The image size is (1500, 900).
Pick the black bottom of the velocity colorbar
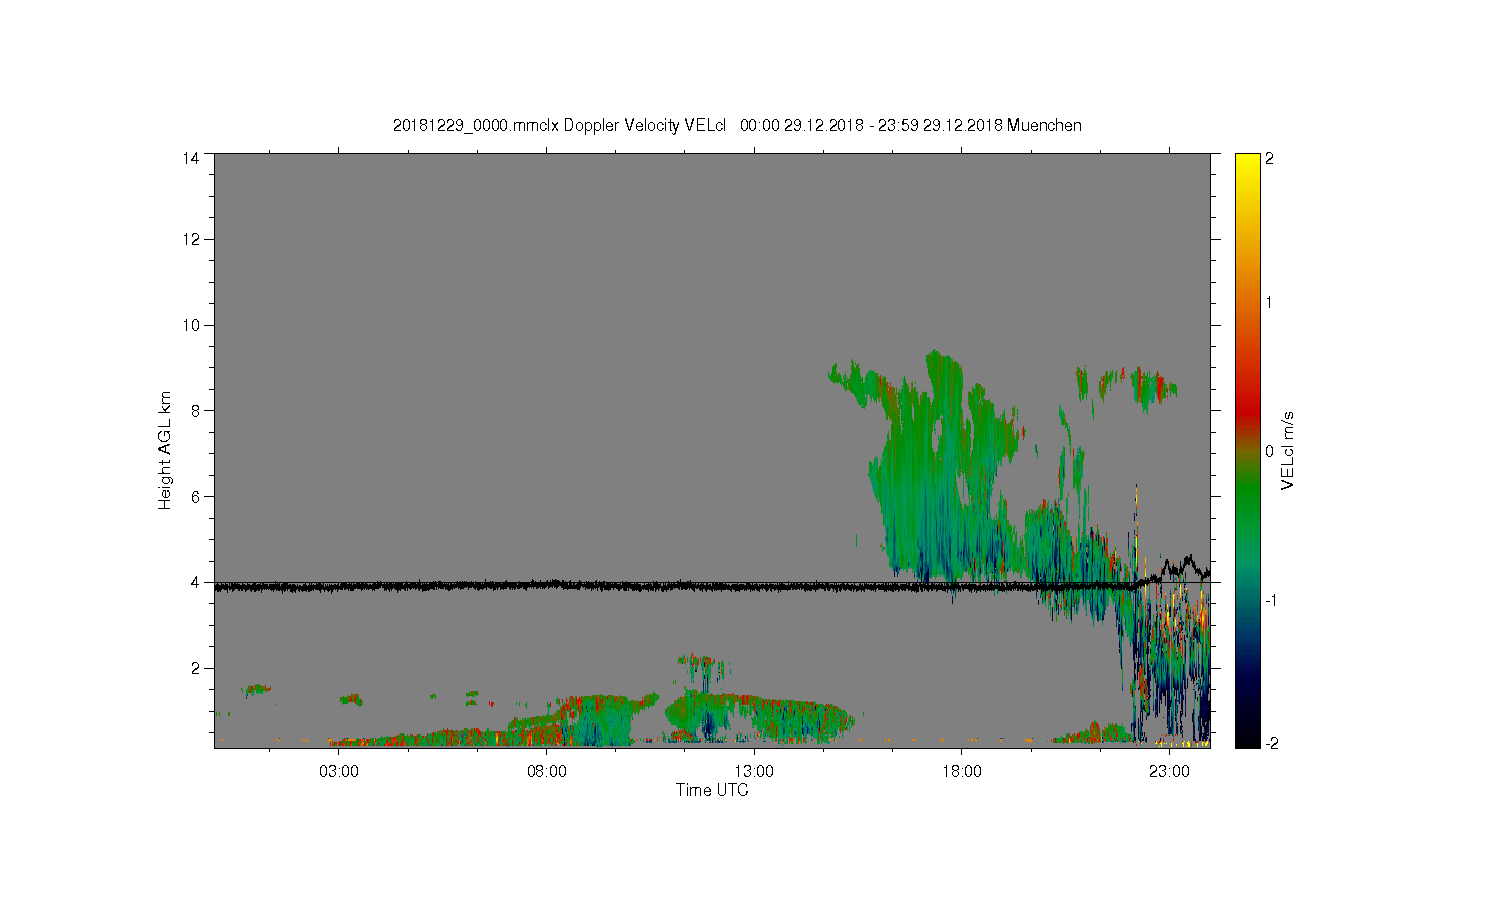tap(1247, 735)
